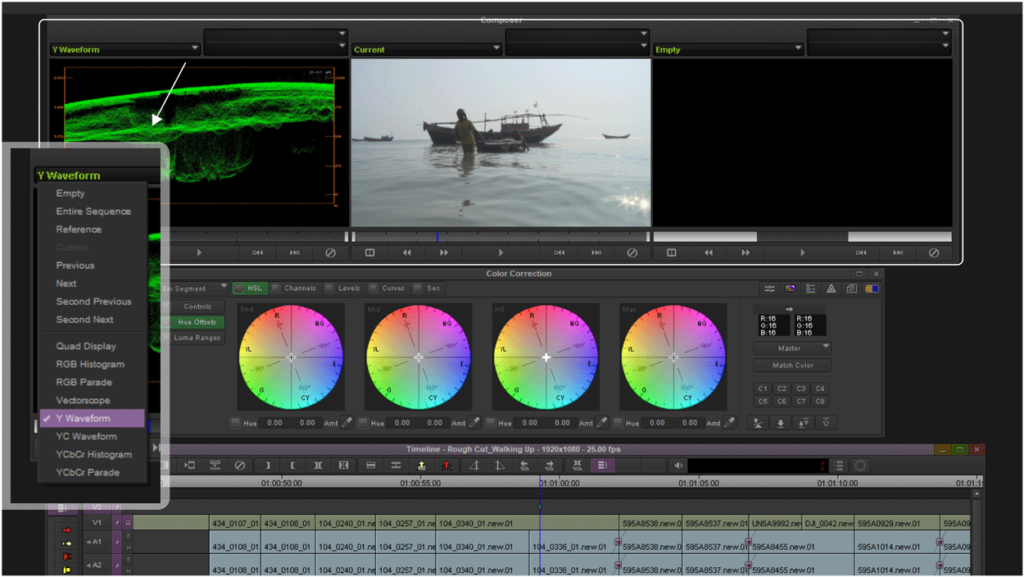Click the C1 color bucket
The width and height of the screenshot is (1024, 577).
763,388
